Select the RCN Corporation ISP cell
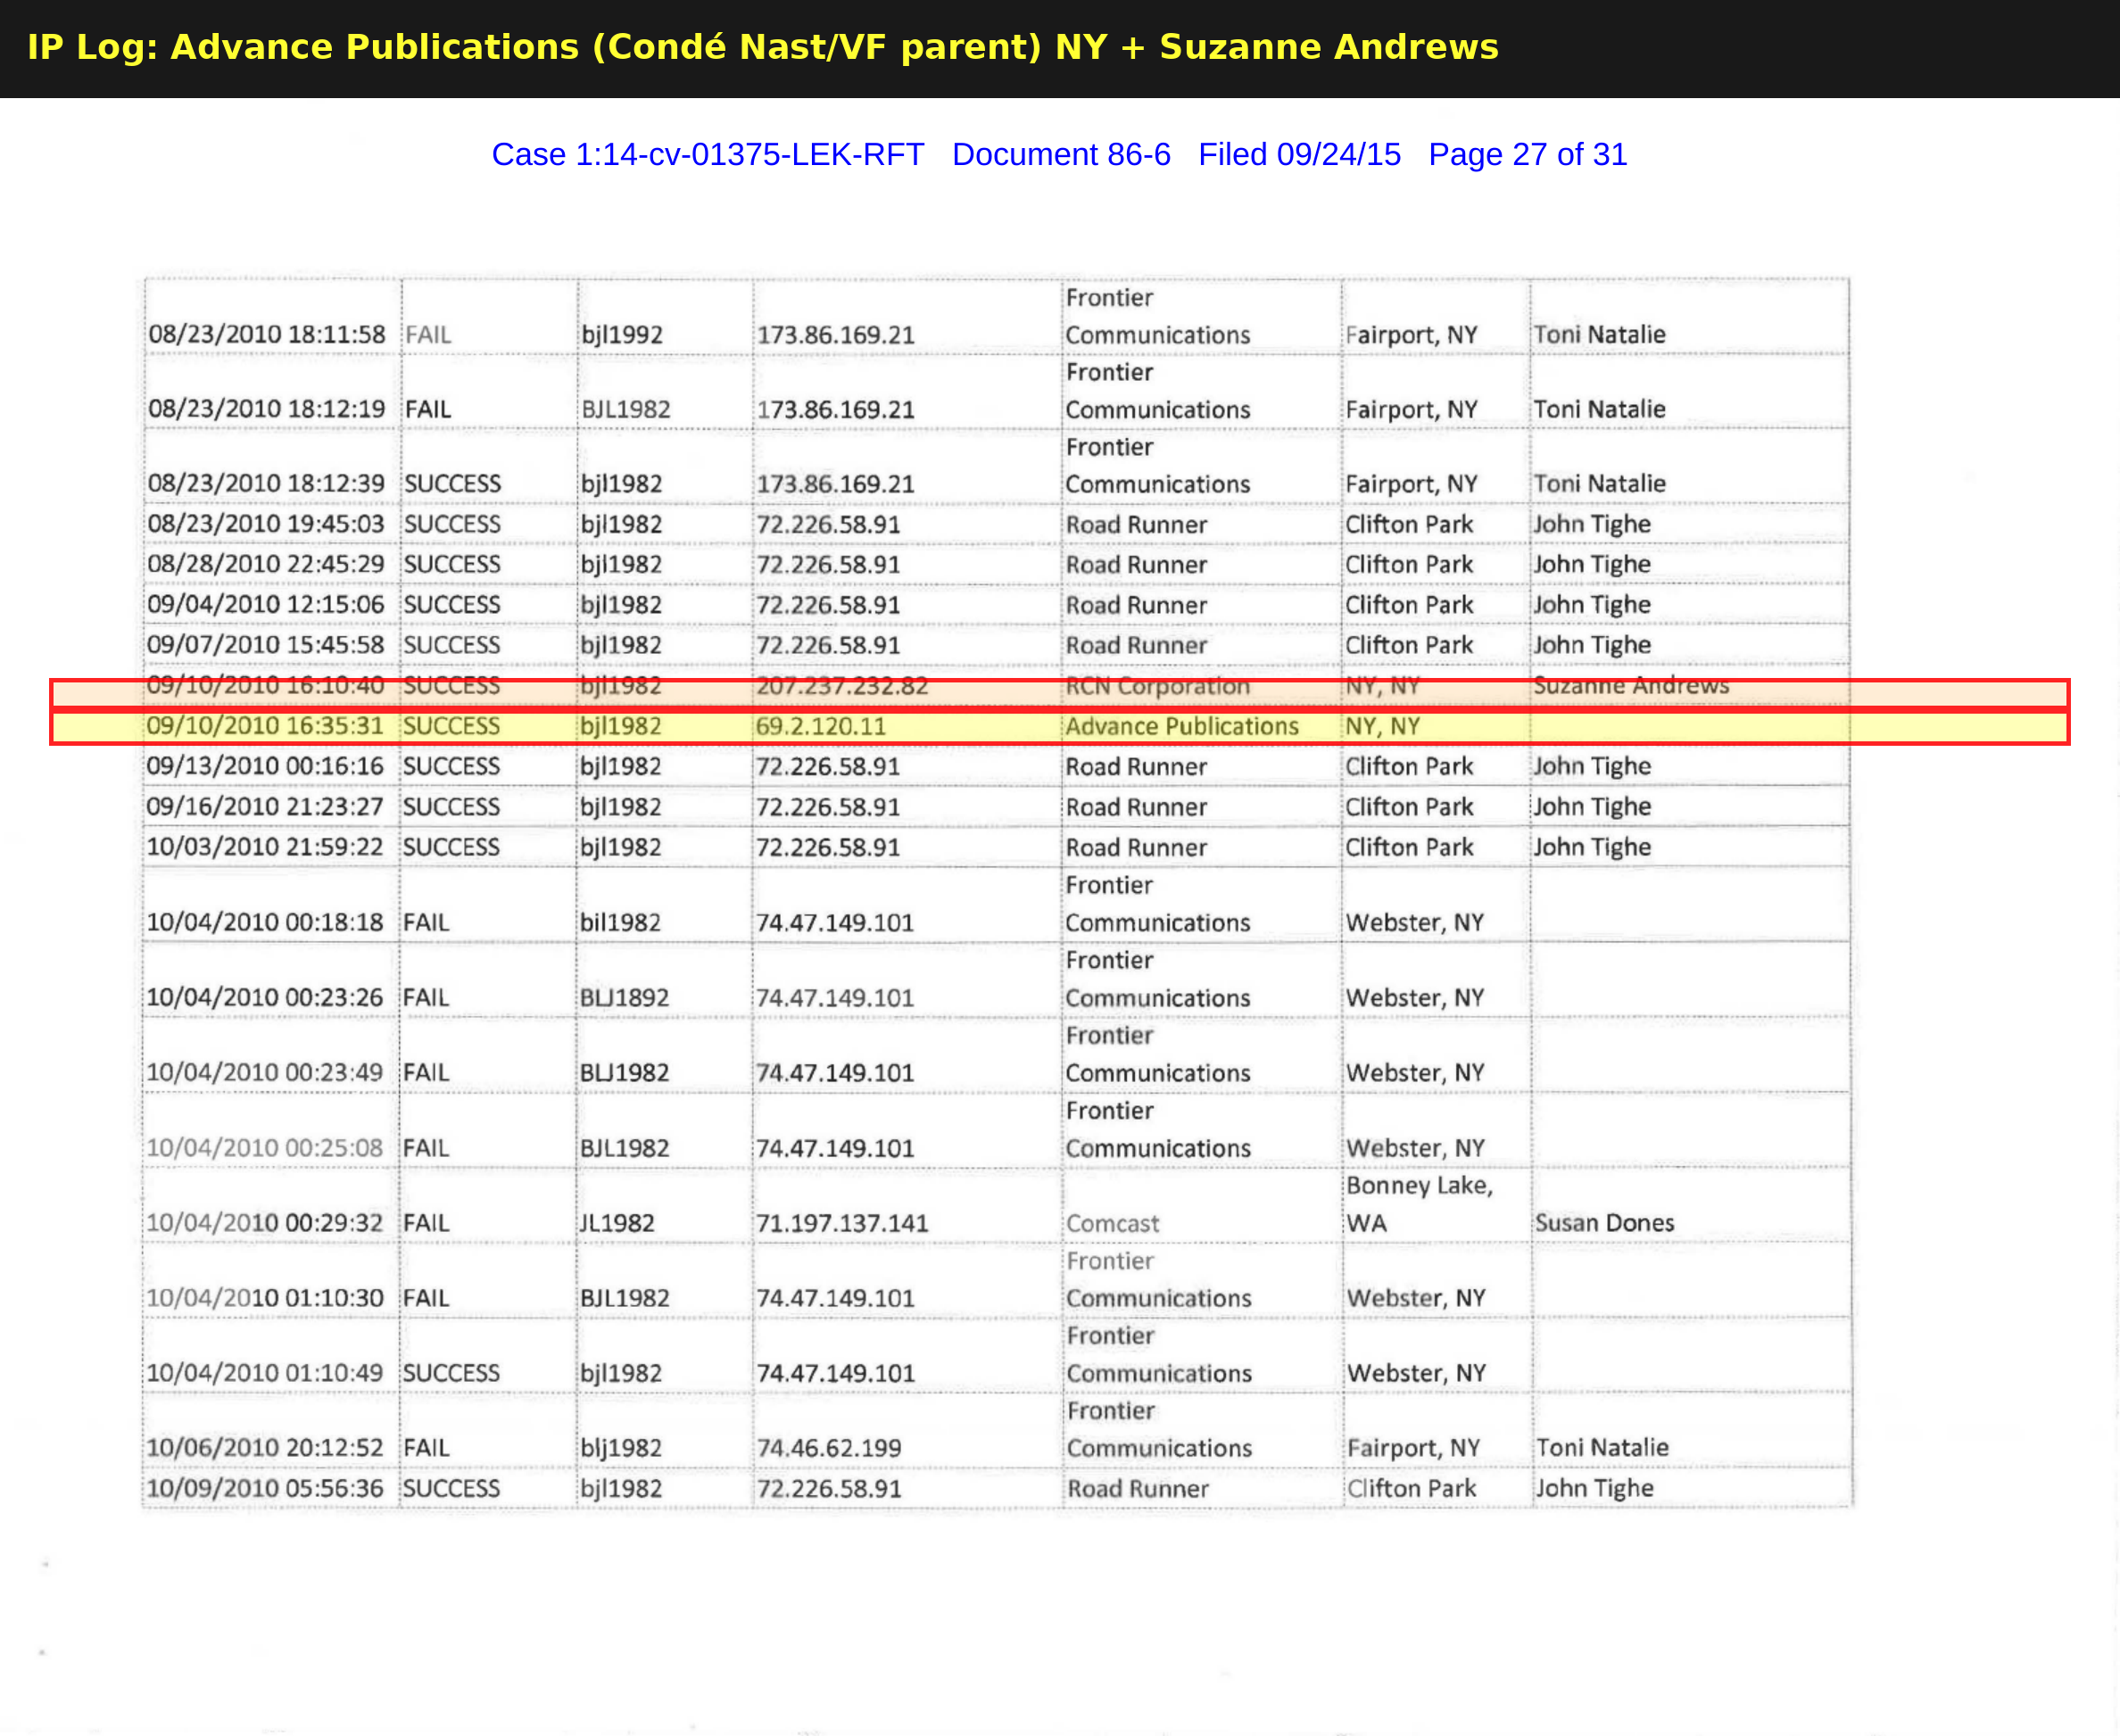Viewport: 2120px width, 1736px height. coord(1158,687)
